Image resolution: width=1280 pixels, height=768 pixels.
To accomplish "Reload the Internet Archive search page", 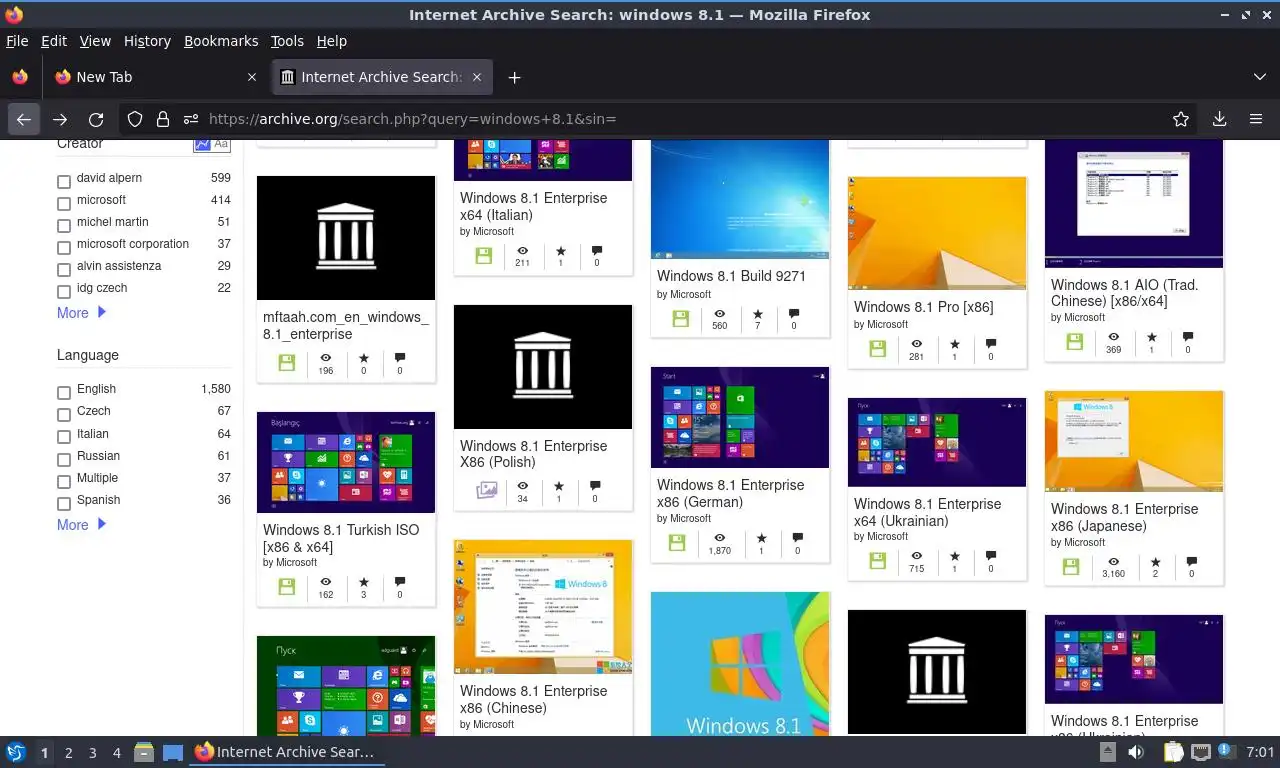I will [x=96, y=119].
